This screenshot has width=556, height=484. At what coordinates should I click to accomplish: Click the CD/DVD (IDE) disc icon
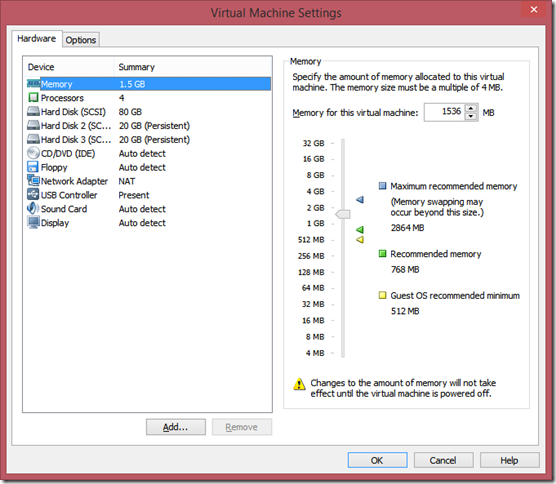click(33, 153)
